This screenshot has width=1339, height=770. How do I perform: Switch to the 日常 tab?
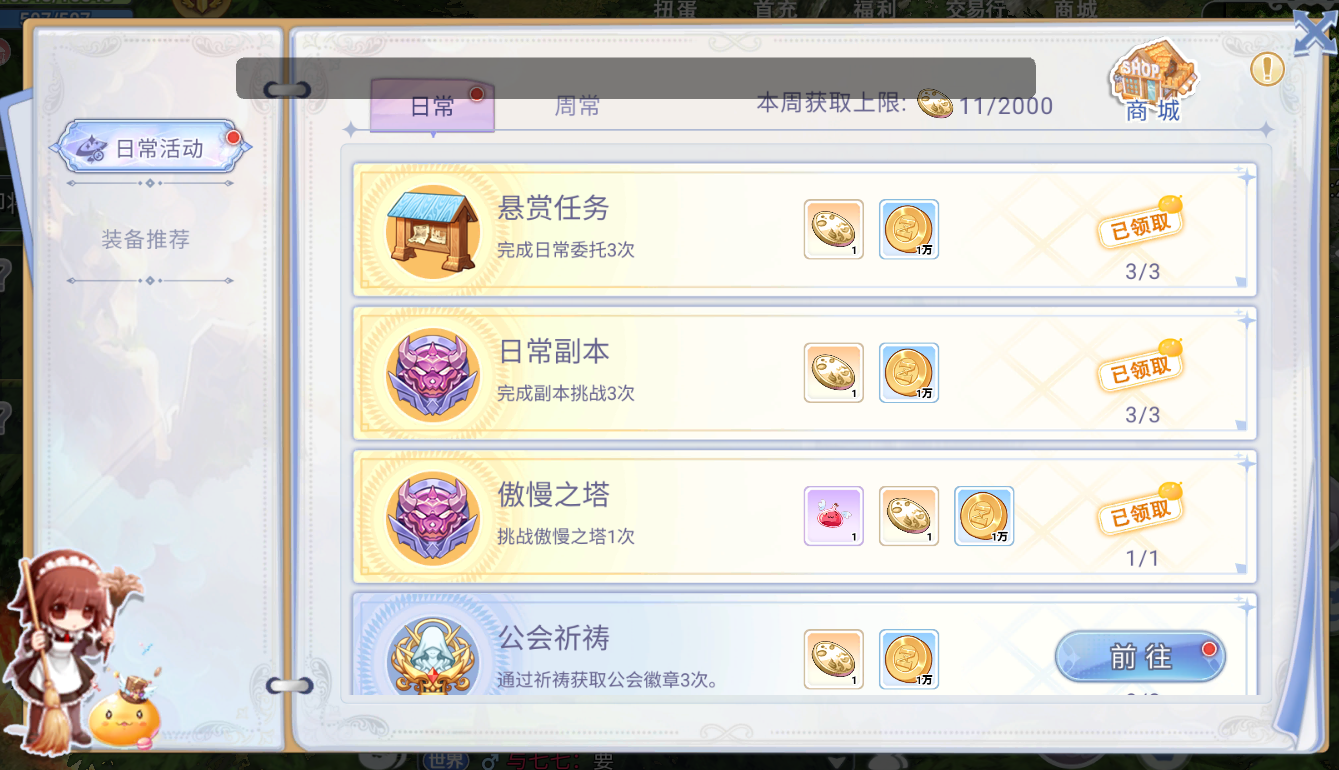[x=432, y=106]
